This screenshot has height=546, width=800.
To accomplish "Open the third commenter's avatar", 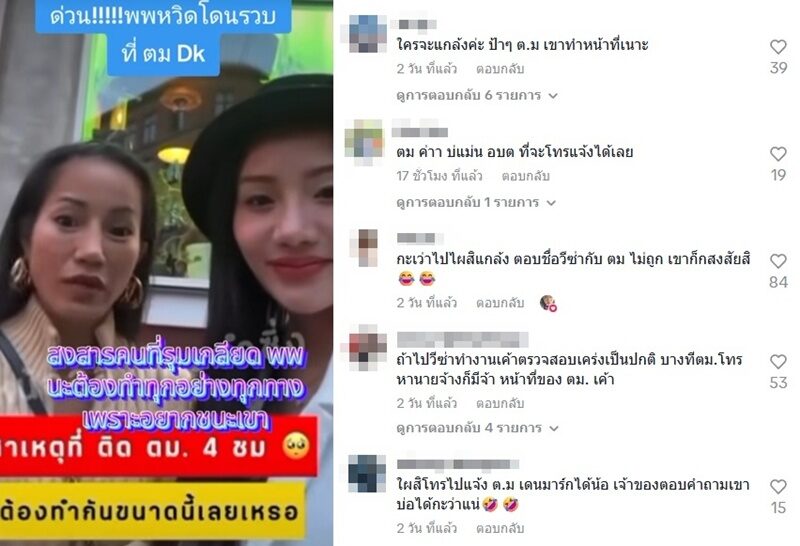I will [365, 247].
